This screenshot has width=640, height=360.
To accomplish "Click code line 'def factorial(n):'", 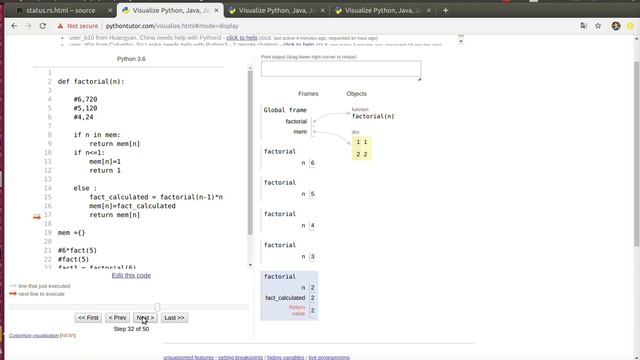I will click(91, 82).
